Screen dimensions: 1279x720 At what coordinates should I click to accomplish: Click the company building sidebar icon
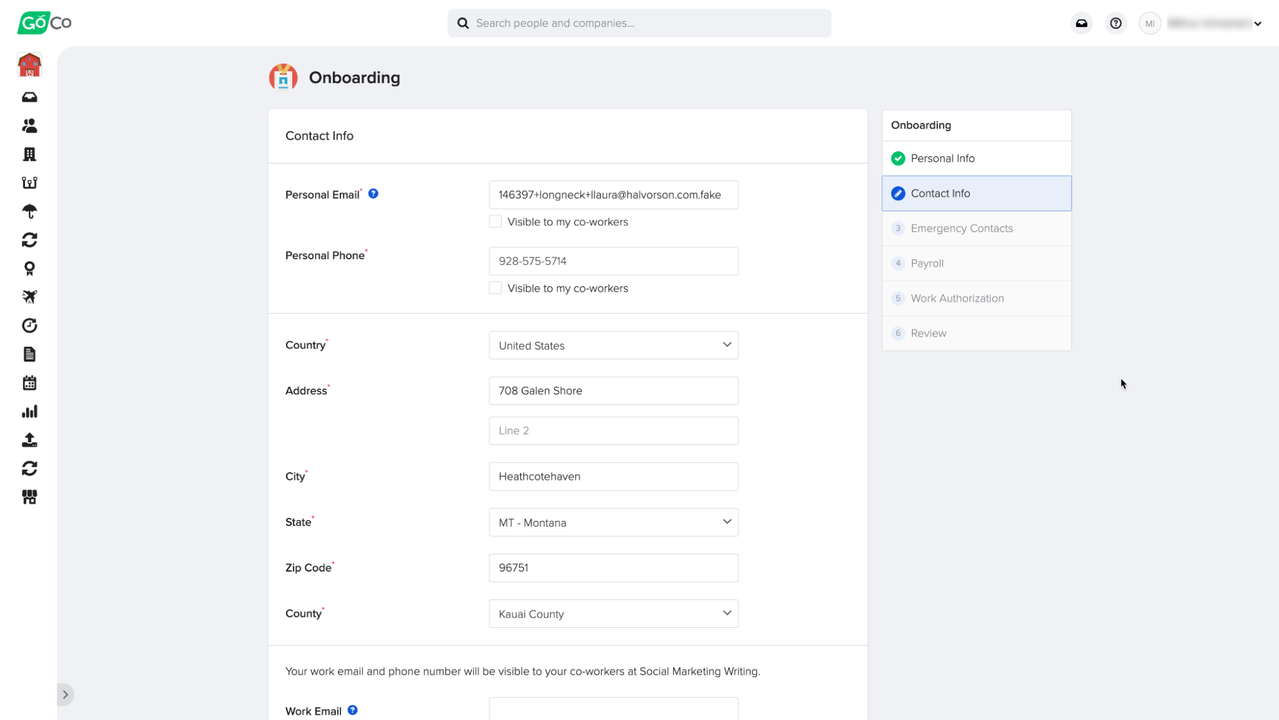(x=29, y=155)
